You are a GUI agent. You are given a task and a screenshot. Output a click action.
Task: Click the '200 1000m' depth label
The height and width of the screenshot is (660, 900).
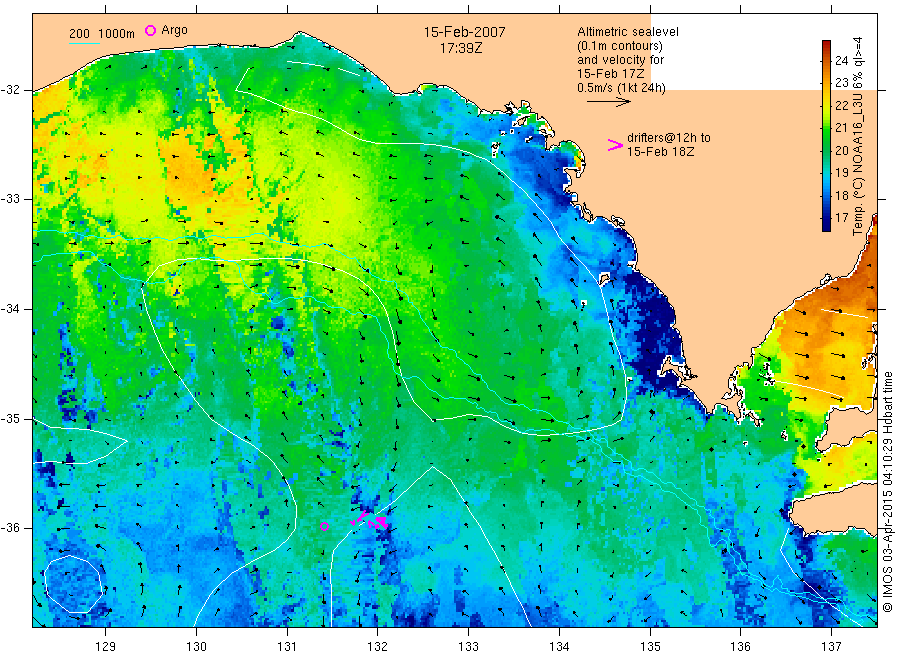102,34
